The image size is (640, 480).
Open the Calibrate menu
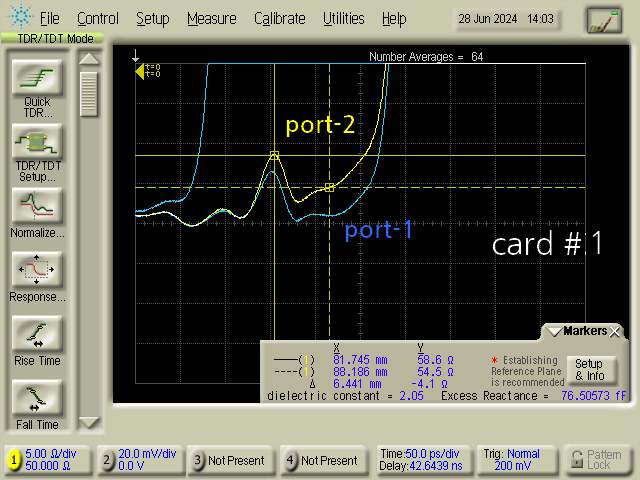280,19
